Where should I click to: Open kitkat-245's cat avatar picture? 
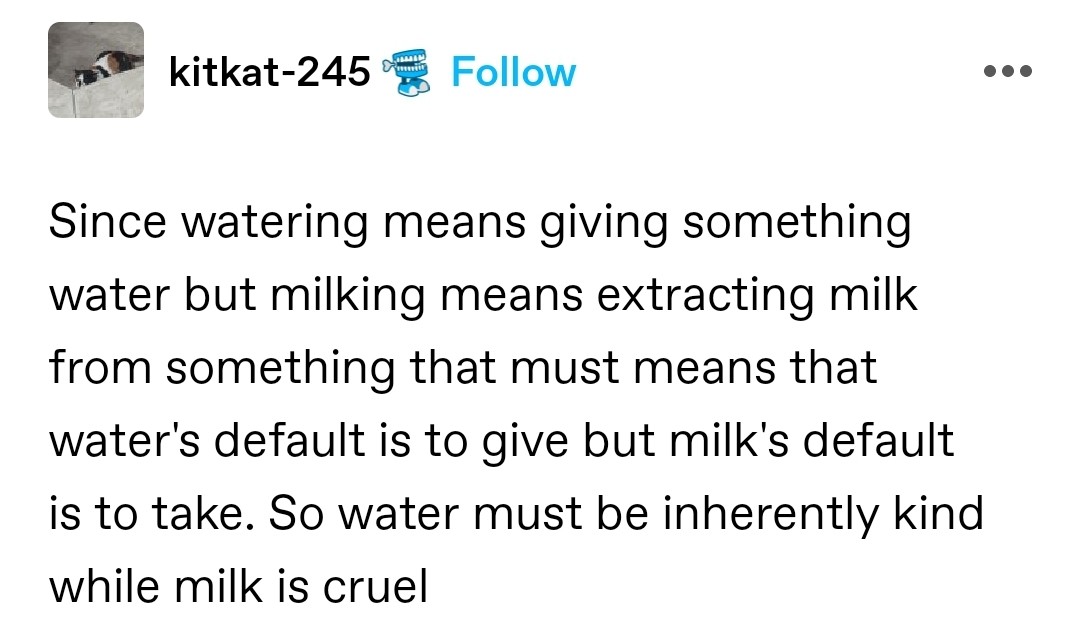click(96, 71)
